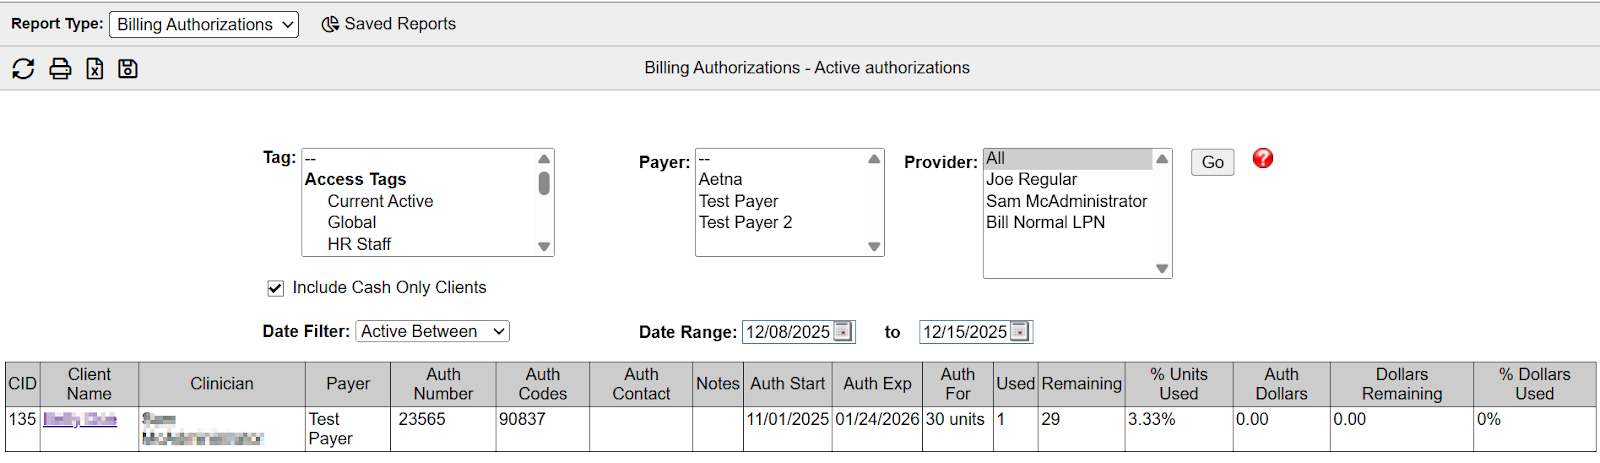Open the Saved Reports link
1600x463 pixels.
(x=389, y=24)
